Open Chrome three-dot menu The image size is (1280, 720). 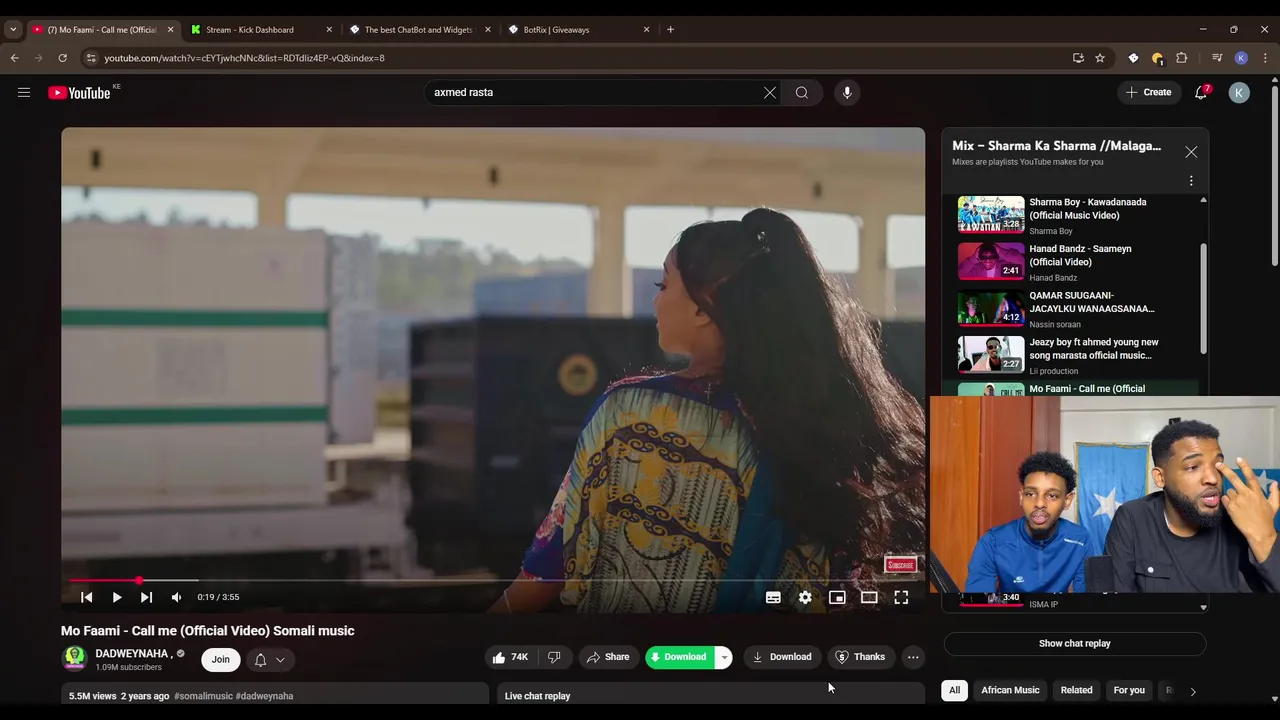click(1265, 58)
